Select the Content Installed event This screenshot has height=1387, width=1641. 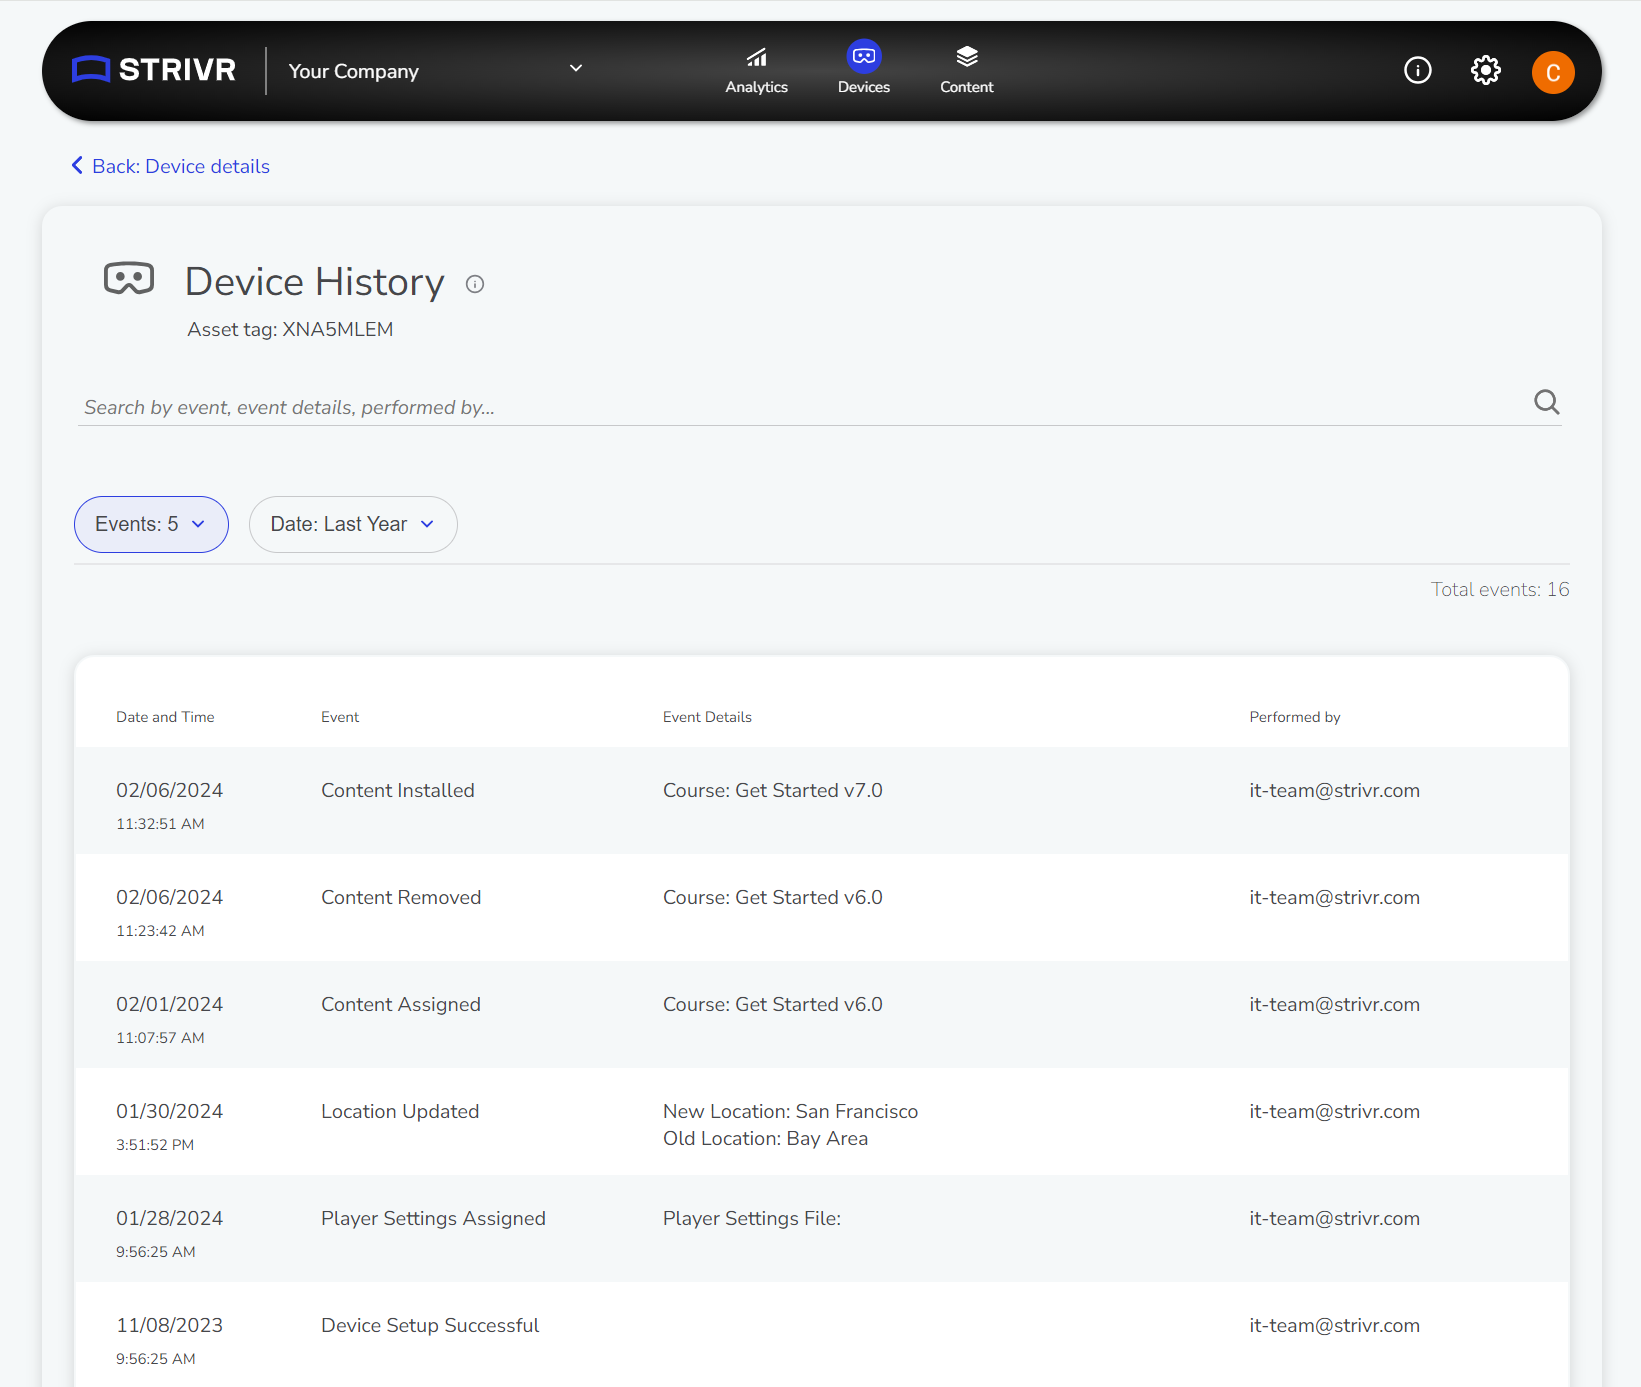(x=398, y=790)
